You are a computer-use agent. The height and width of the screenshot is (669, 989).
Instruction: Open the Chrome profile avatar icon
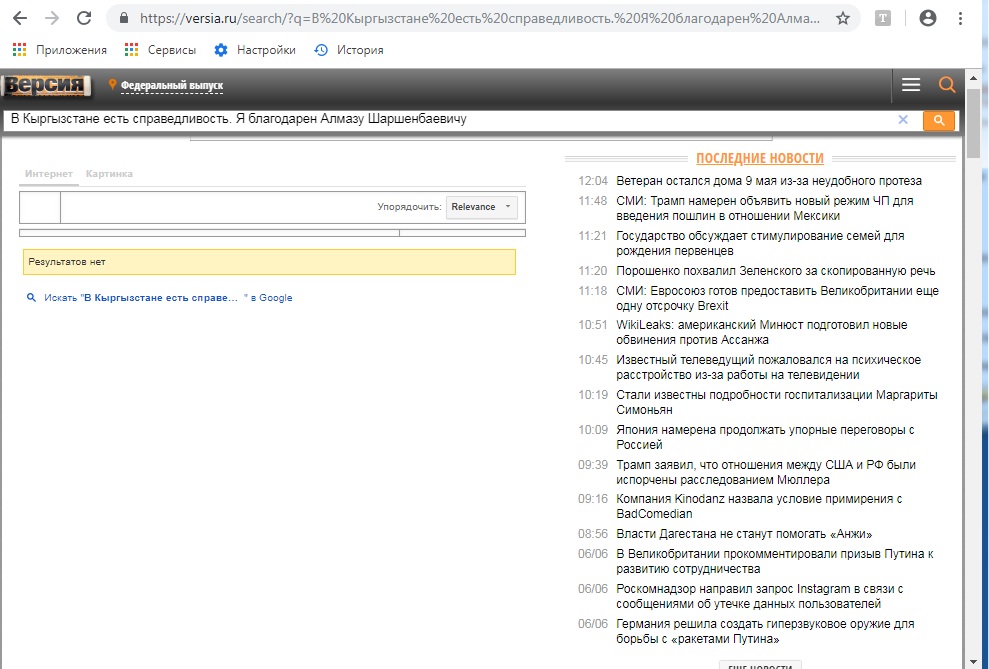(928, 18)
